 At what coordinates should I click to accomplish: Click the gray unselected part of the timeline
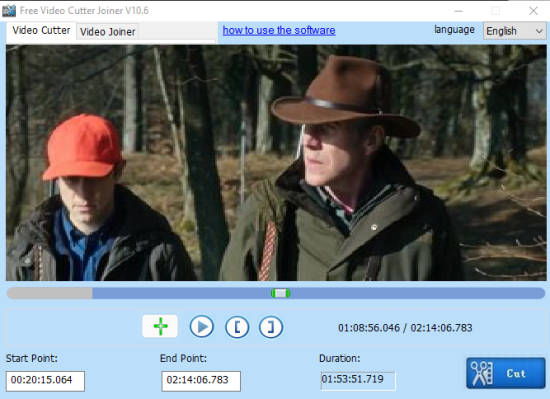point(49,293)
